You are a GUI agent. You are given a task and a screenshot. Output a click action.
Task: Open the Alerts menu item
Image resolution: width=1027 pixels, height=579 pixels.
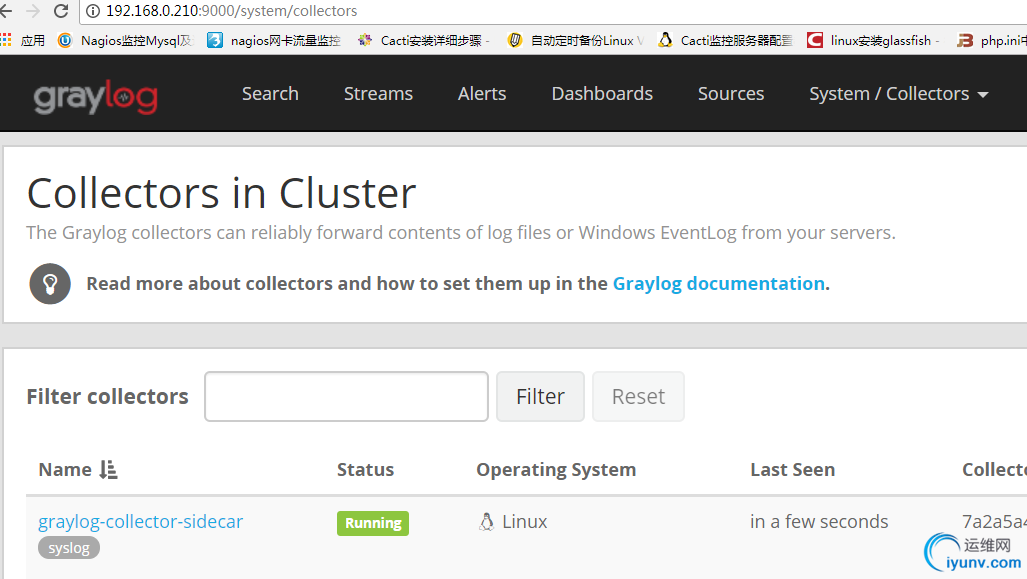pyautogui.click(x=482, y=94)
